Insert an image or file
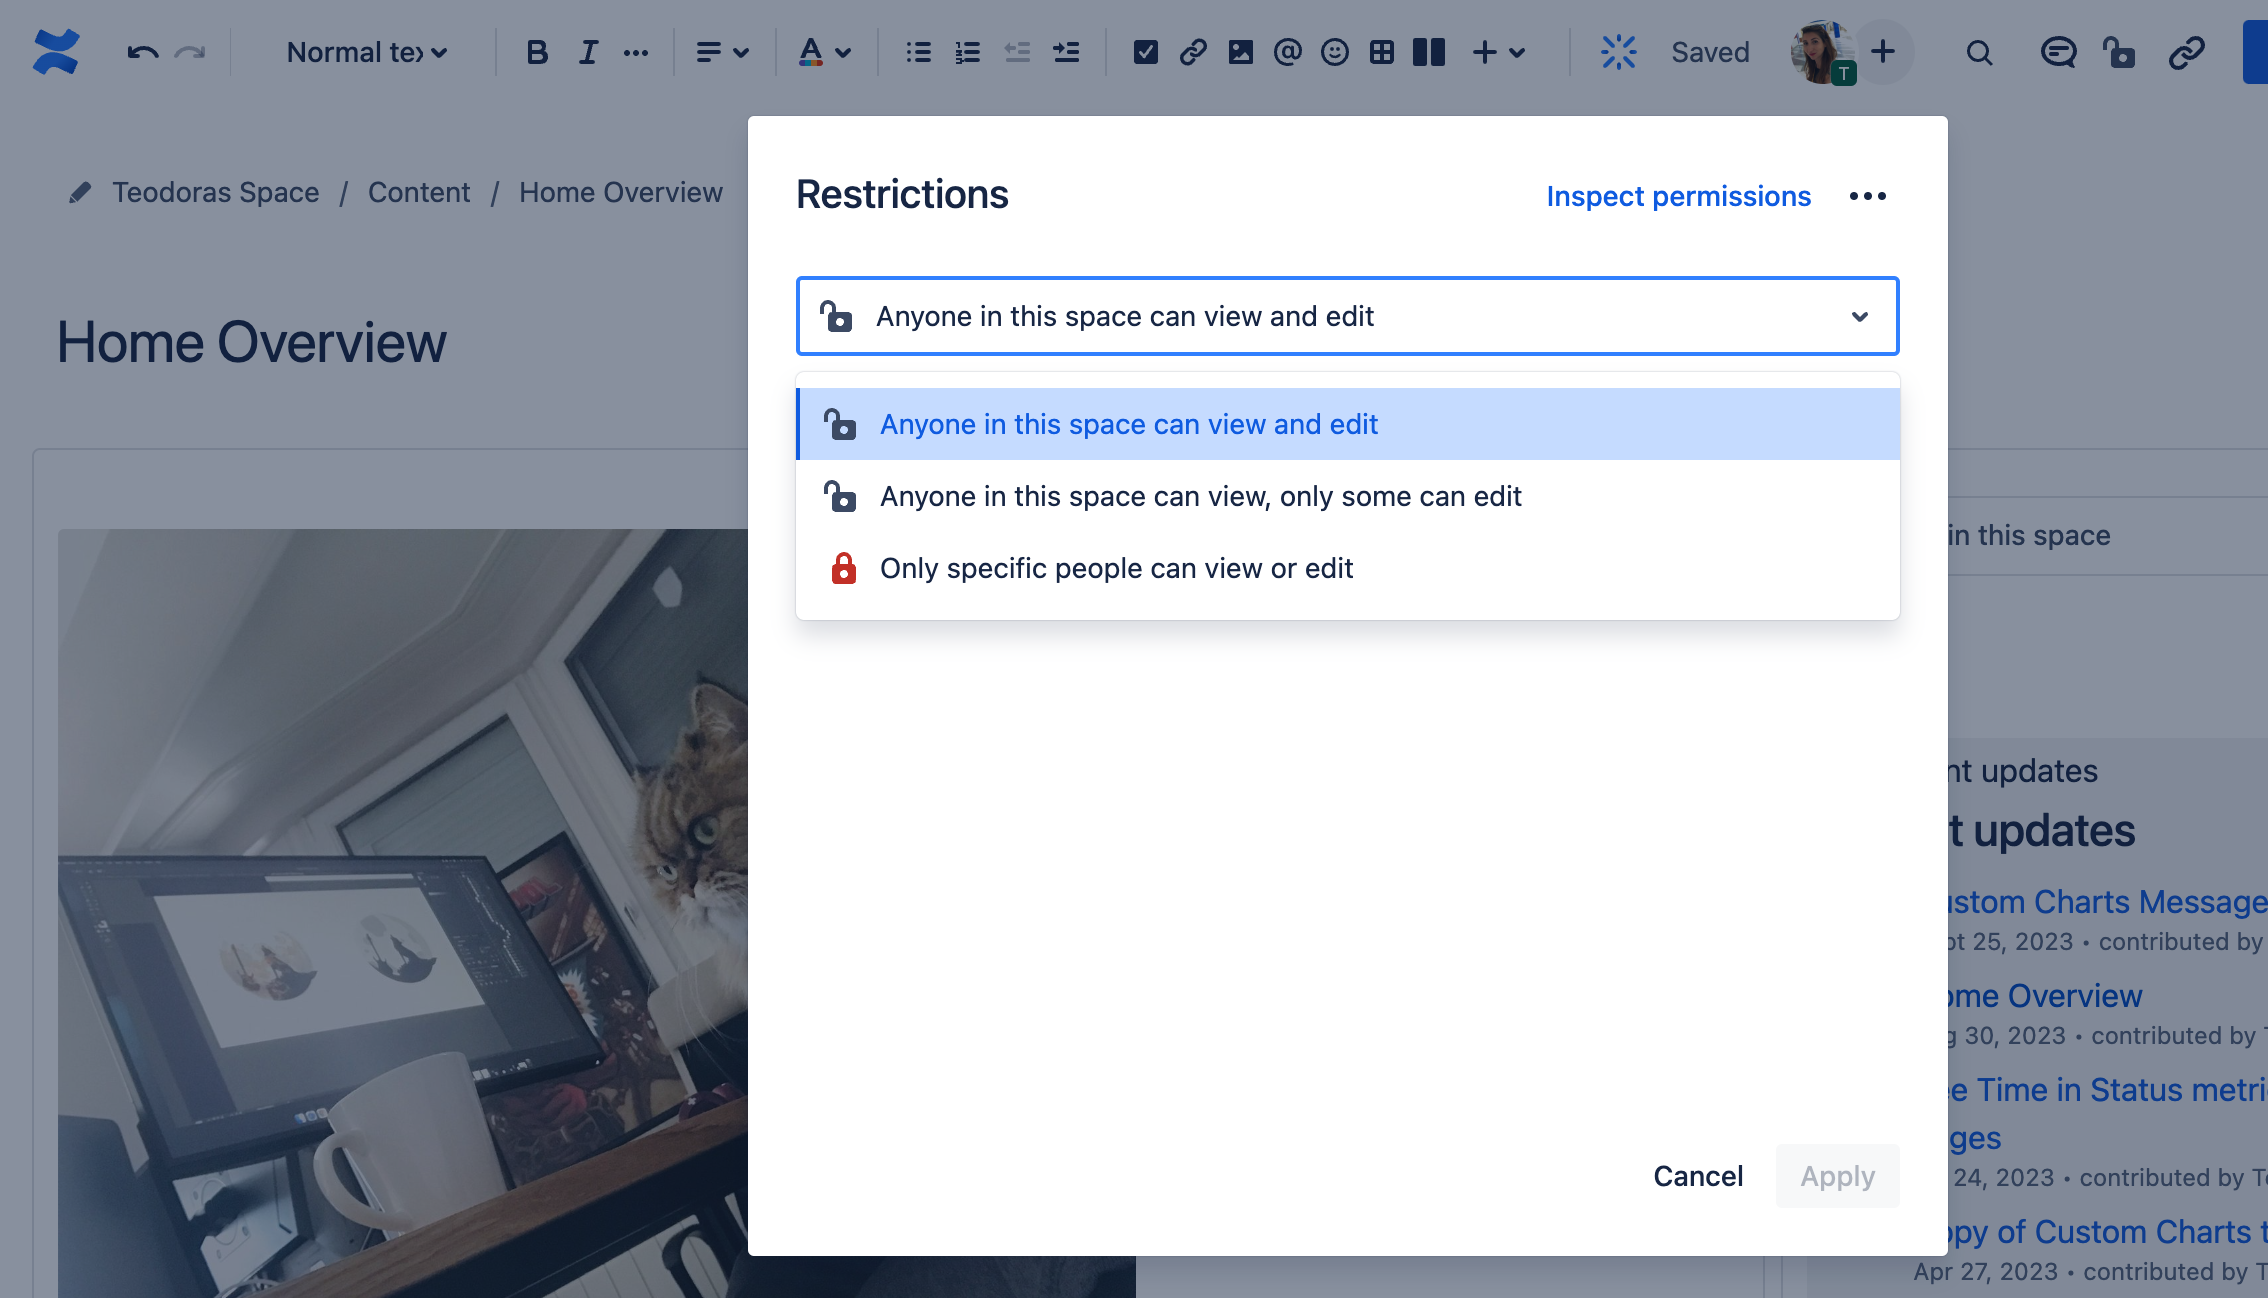The height and width of the screenshot is (1298, 2268). click(1241, 52)
